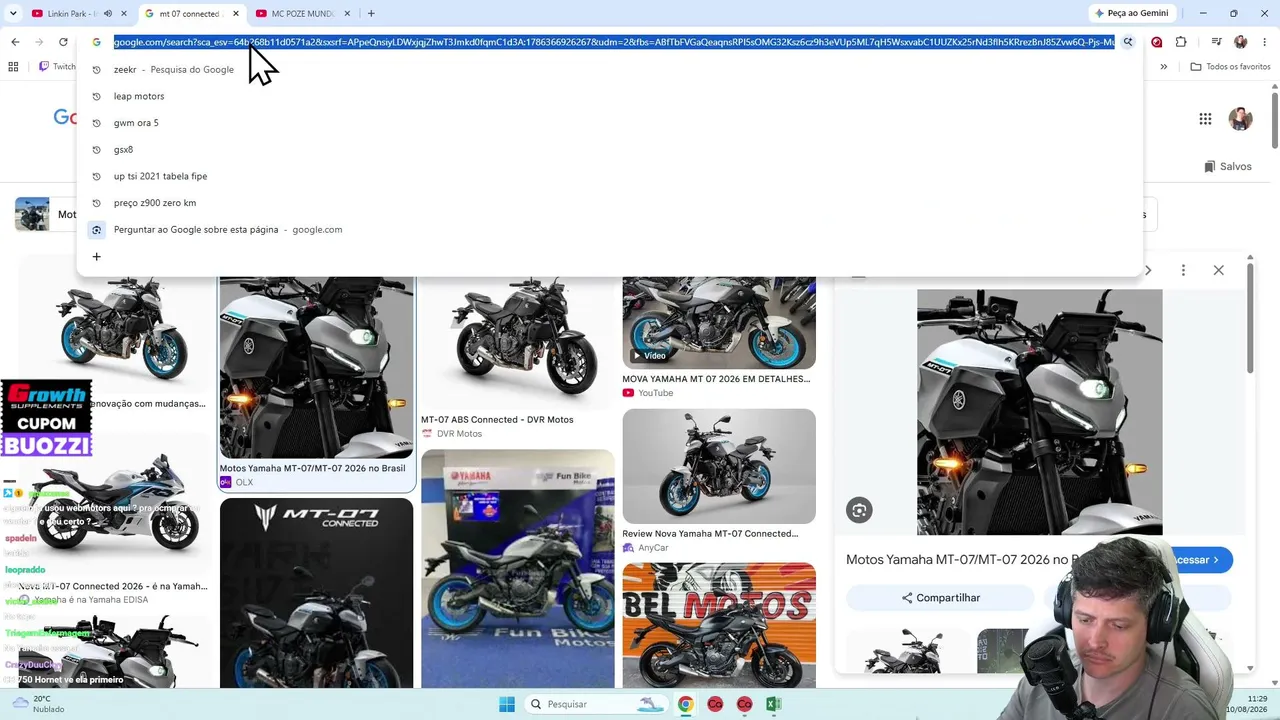
Task: Open the Chrome profile avatar in toolbar
Action: click(1240, 42)
